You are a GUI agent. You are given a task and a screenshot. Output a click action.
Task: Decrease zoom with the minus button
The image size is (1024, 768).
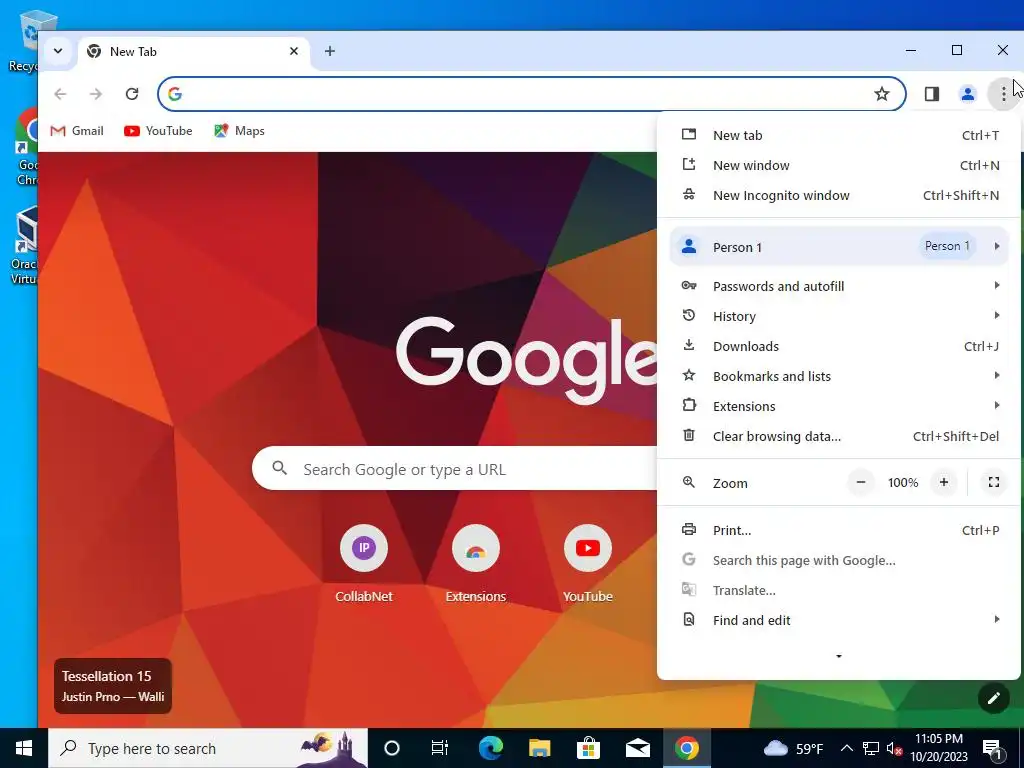click(x=861, y=483)
